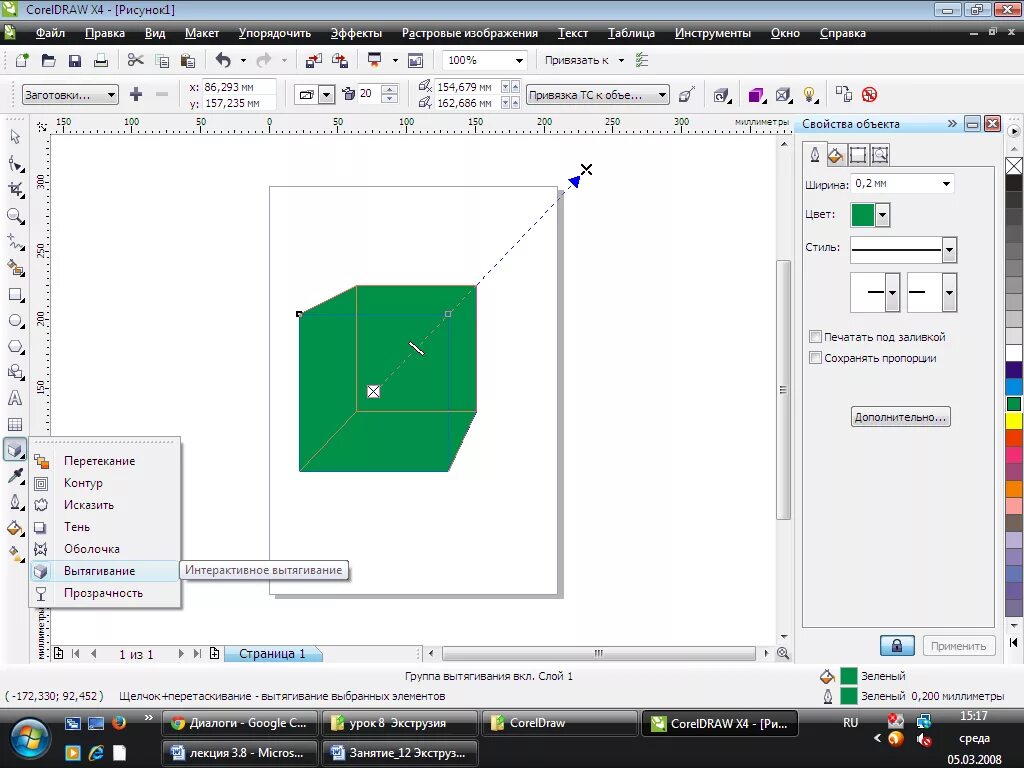This screenshot has height=768, width=1024.
Task: Select the Crop tool
Action: click(15, 189)
